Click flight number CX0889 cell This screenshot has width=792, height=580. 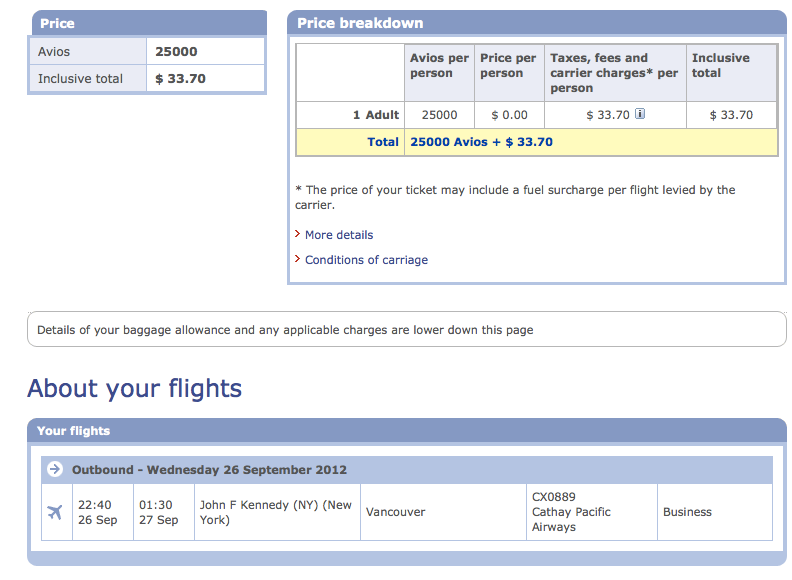[591, 512]
